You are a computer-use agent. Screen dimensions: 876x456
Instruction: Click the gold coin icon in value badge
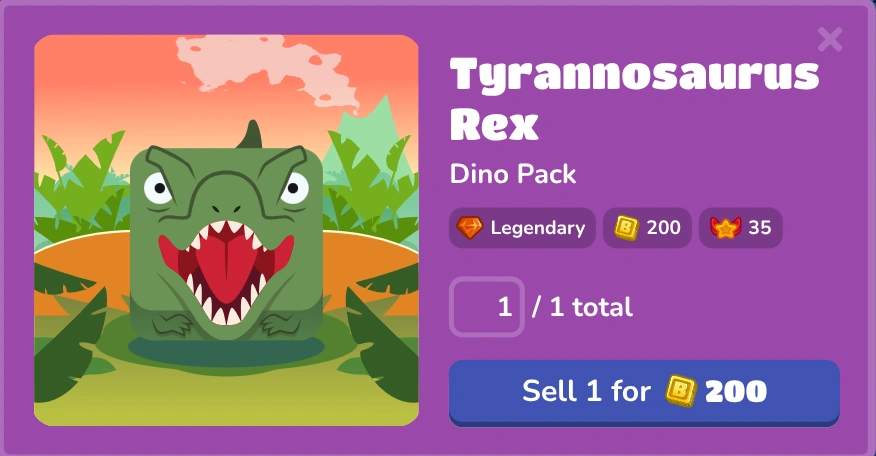coord(626,227)
